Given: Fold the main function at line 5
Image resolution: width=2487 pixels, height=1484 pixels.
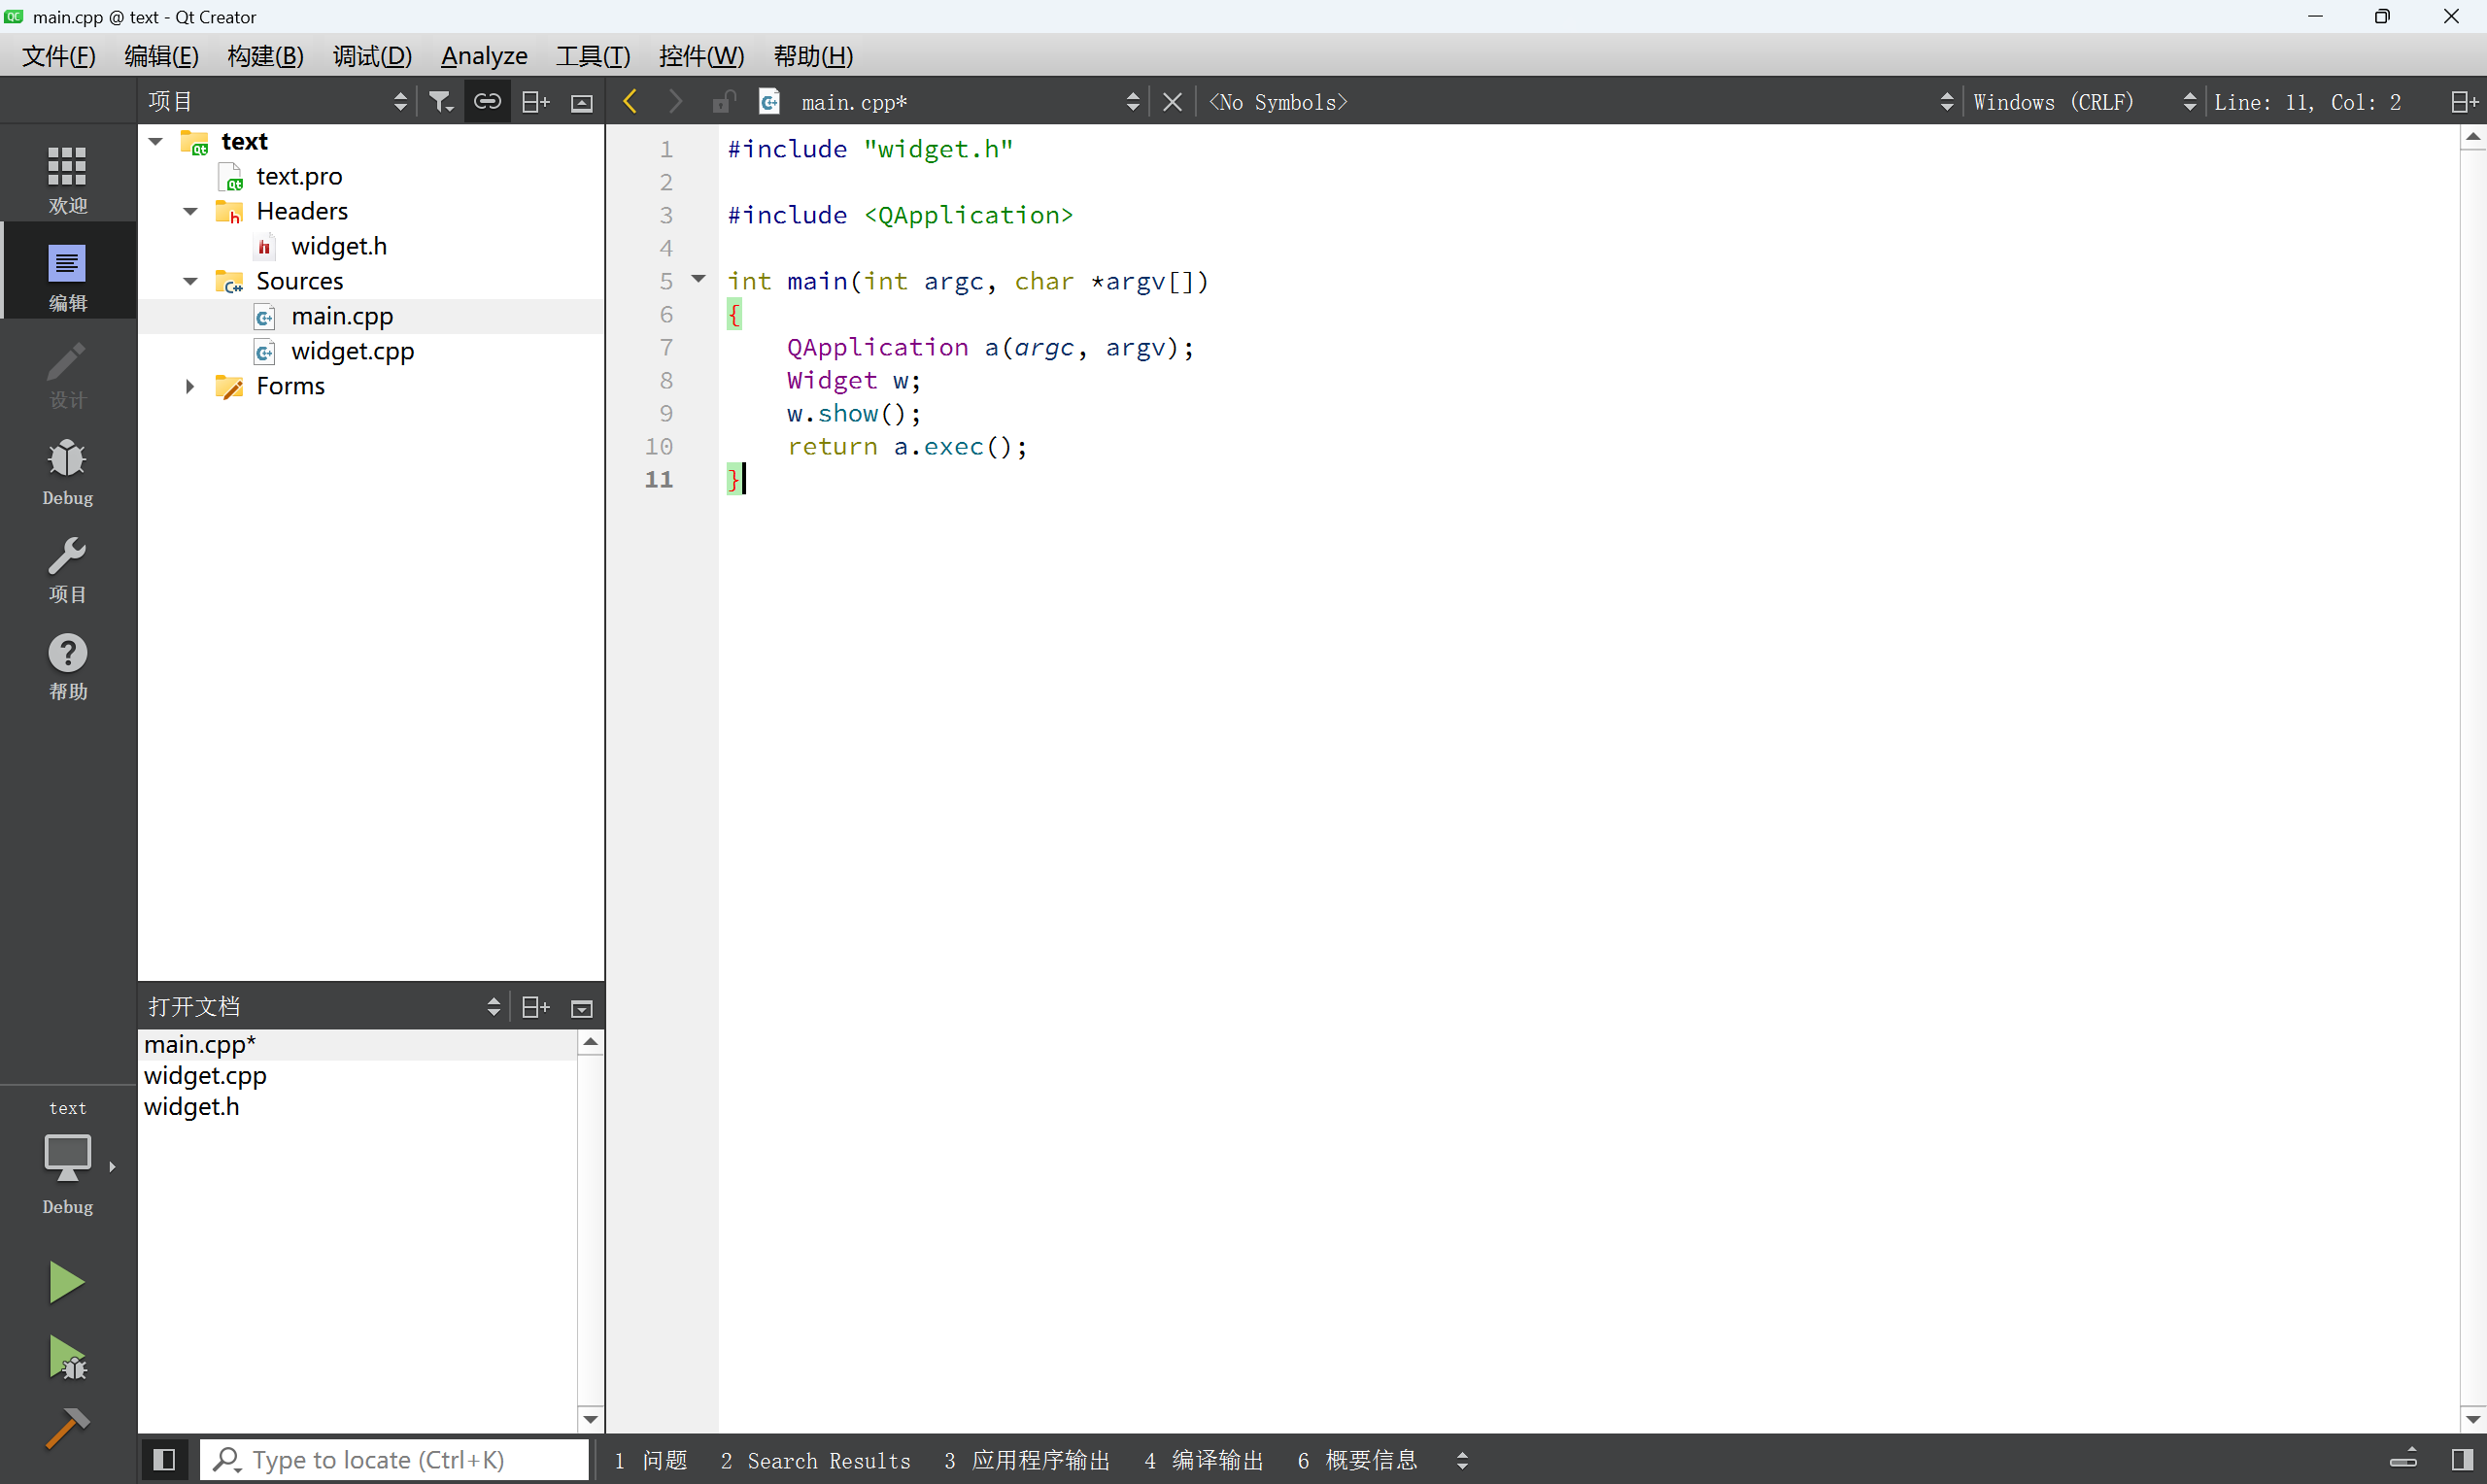Looking at the screenshot, I should coord(698,280).
